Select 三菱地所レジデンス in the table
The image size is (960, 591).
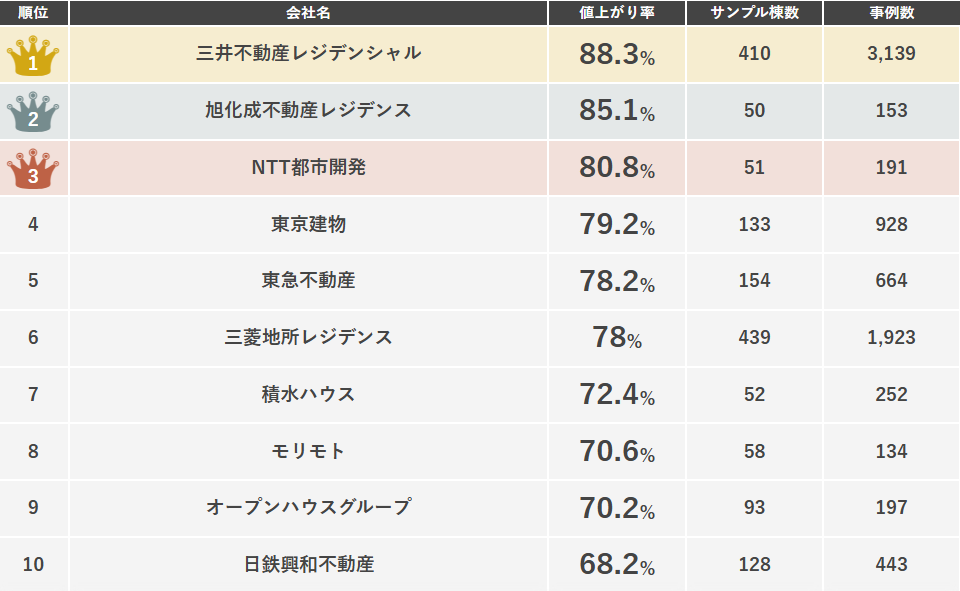pos(309,337)
